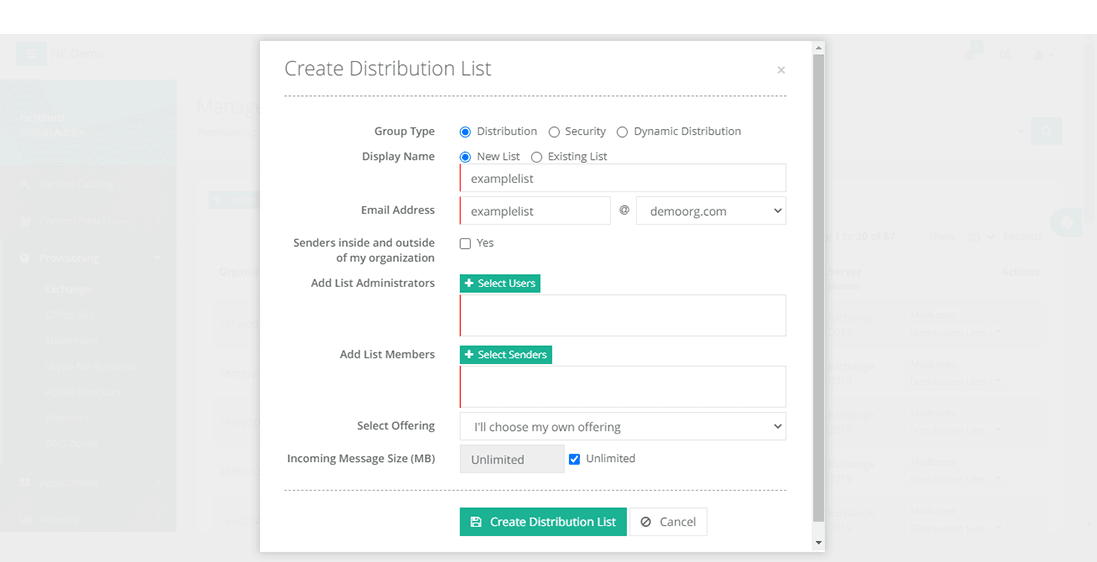The height and width of the screenshot is (562, 1097).
Task: Click the Email Address local-part field
Action: pyautogui.click(x=535, y=211)
